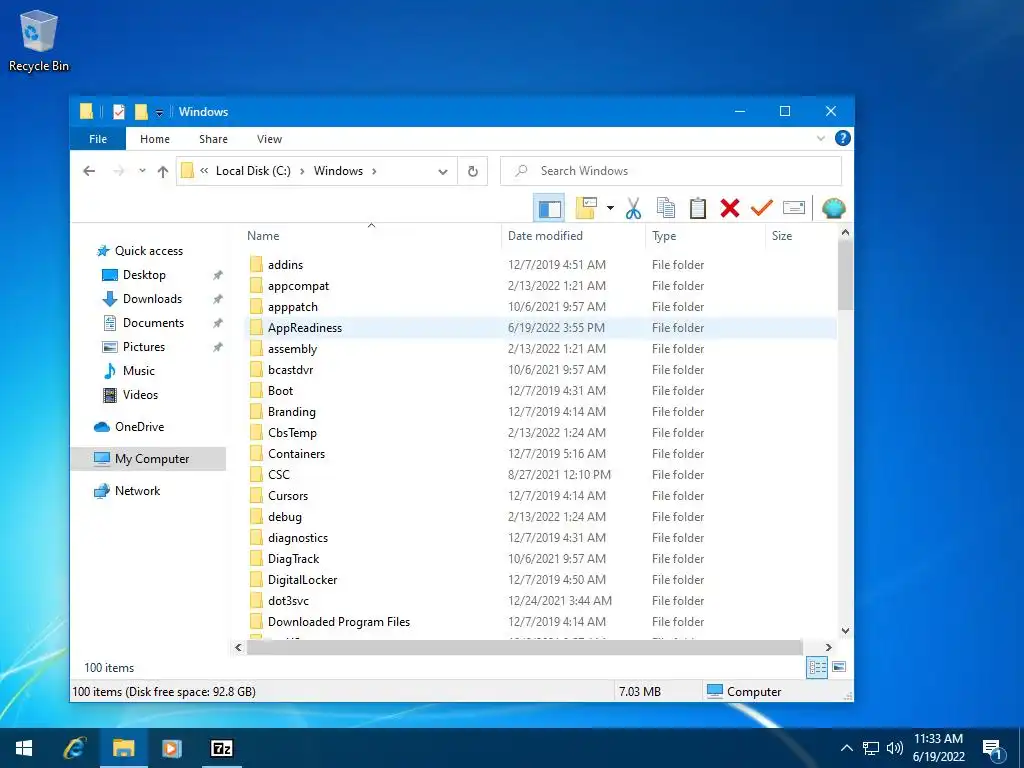
Task: Open Quick Access Toolbar customize dropdown
Action: point(159,113)
